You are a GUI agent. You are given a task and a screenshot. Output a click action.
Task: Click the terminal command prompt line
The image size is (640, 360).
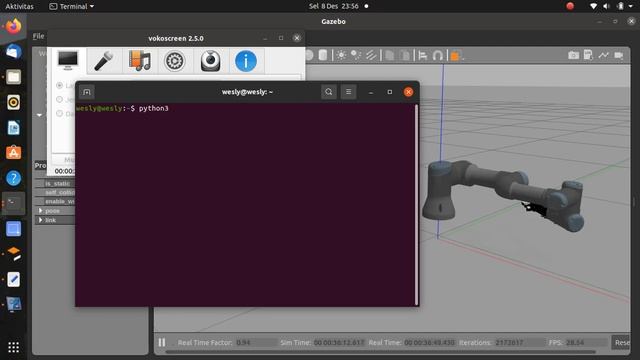click(122, 108)
